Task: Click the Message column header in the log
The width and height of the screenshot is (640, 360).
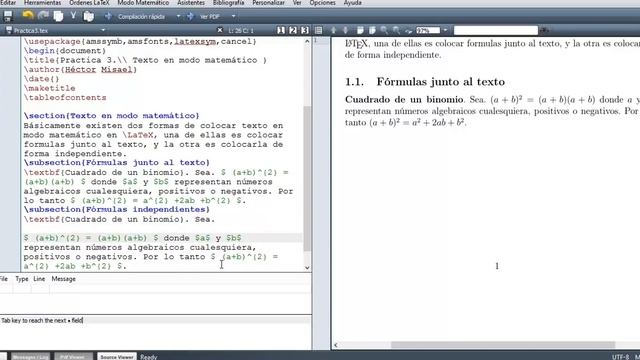Action: (x=63, y=279)
